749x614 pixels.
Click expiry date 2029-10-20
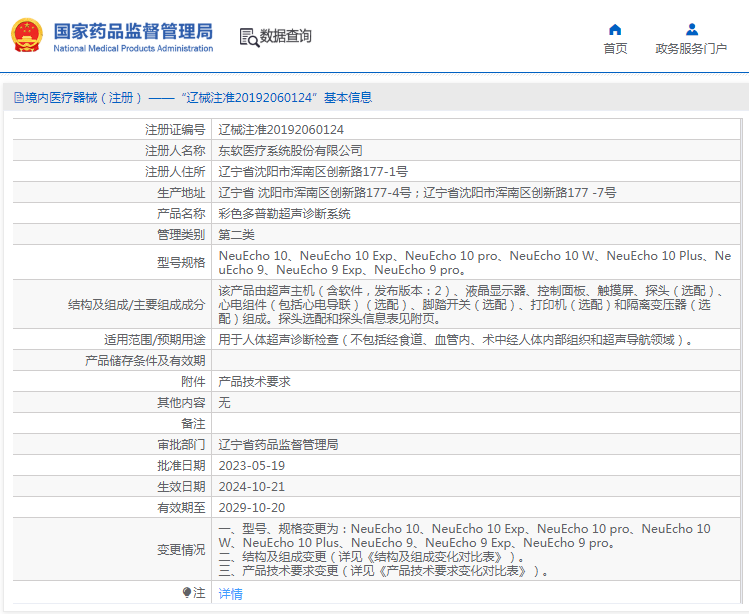click(x=252, y=508)
